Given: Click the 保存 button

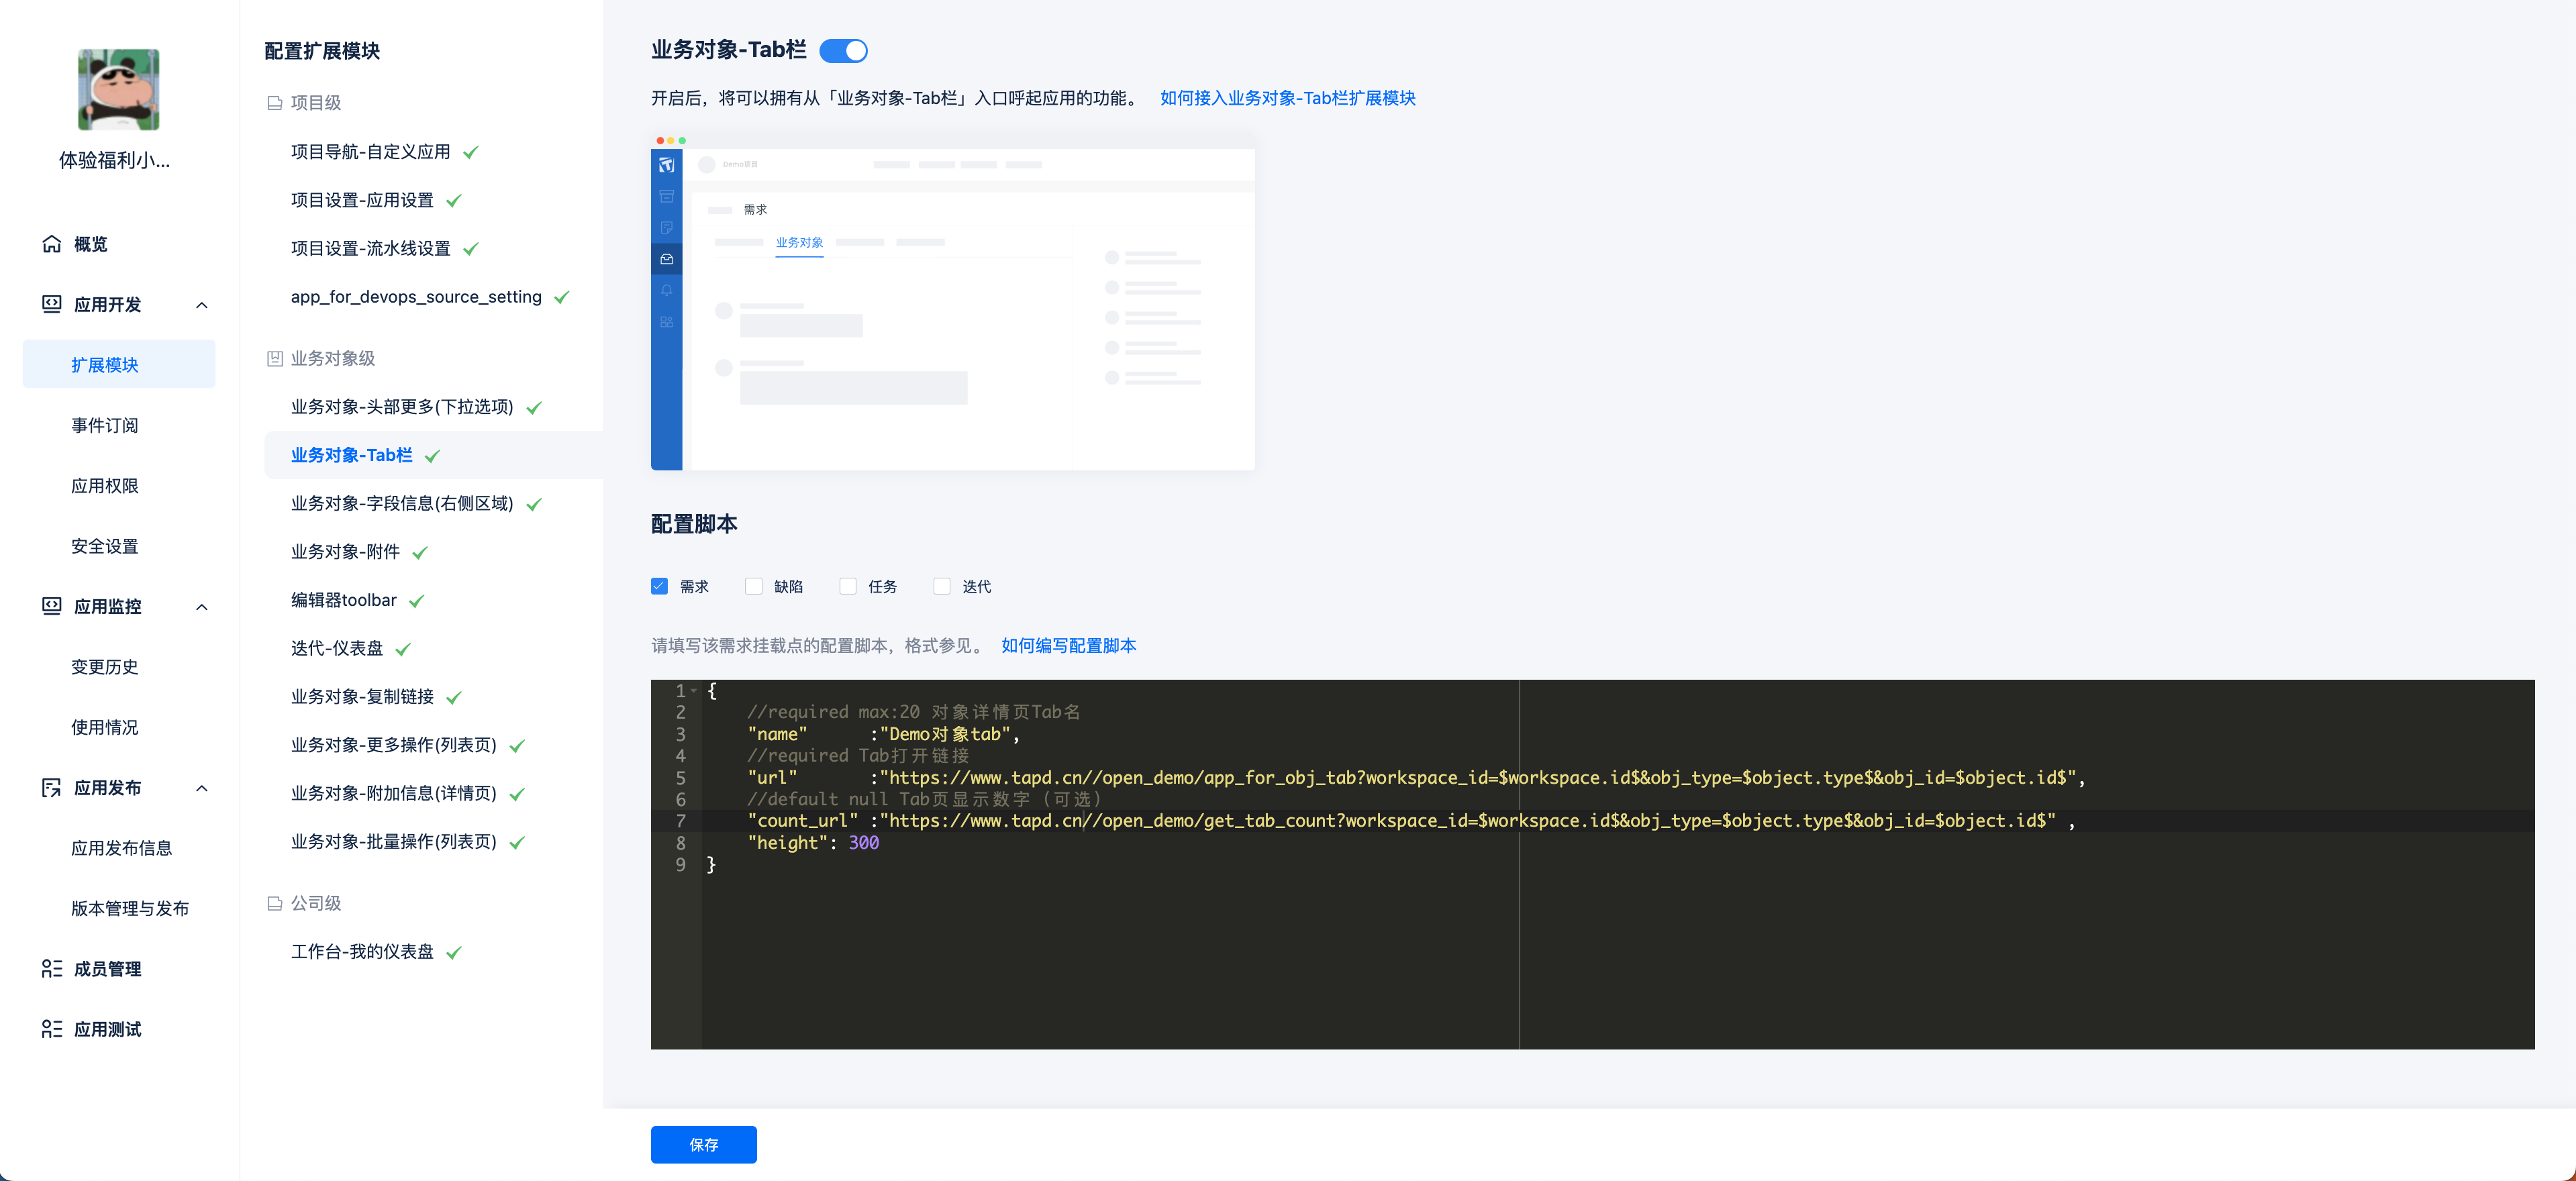Looking at the screenshot, I should pos(703,1145).
